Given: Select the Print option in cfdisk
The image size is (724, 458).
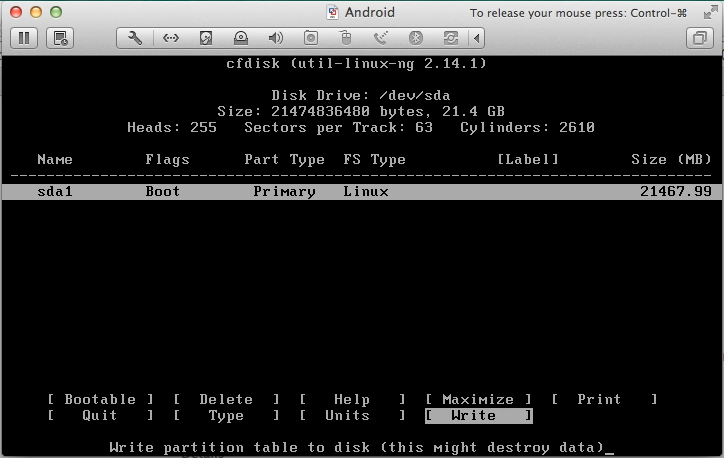Looking at the screenshot, I should pyautogui.click(x=604, y=399).
